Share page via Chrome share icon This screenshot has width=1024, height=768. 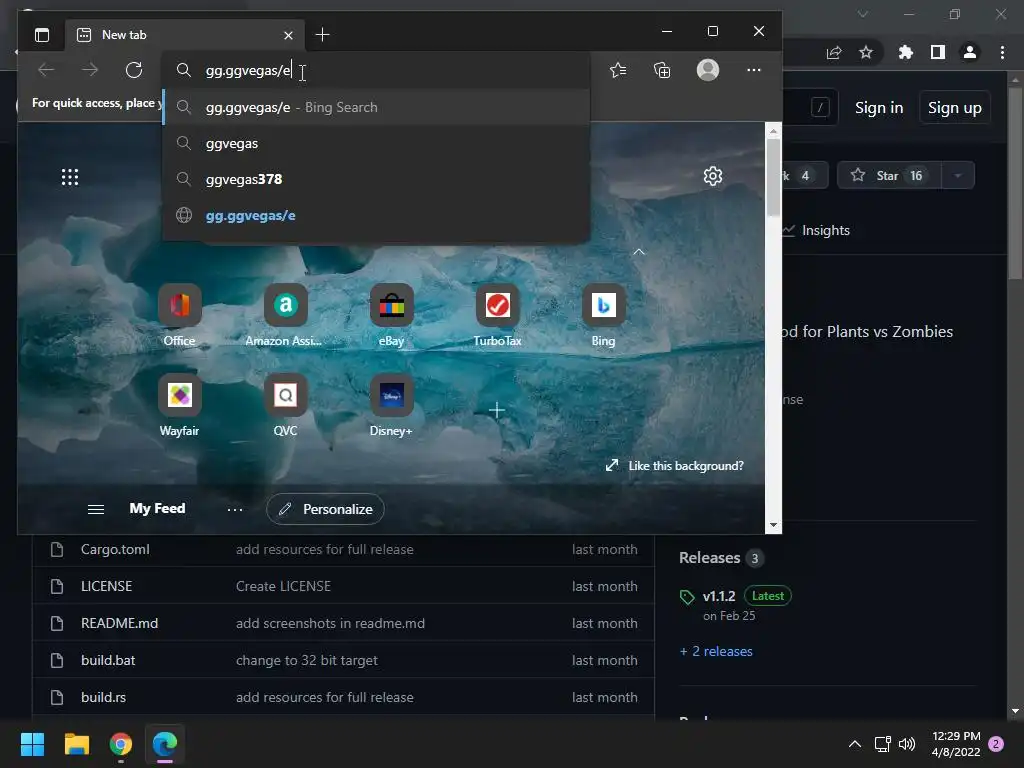pyautogui.click(x=834, y=52)
